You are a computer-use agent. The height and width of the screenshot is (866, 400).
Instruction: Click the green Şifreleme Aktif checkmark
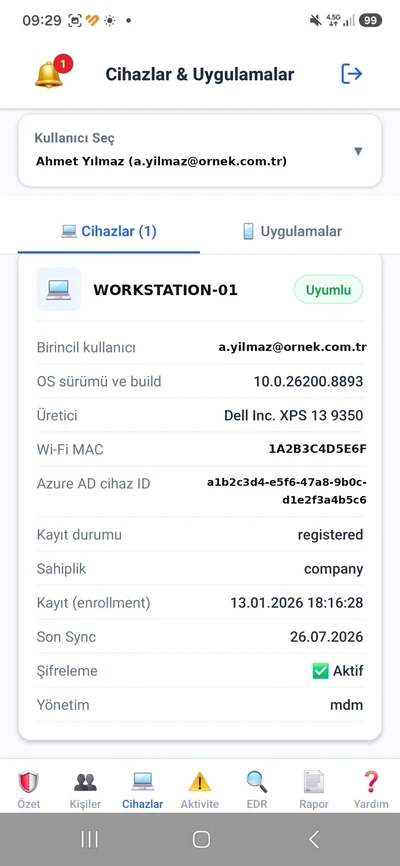[320, 671]
